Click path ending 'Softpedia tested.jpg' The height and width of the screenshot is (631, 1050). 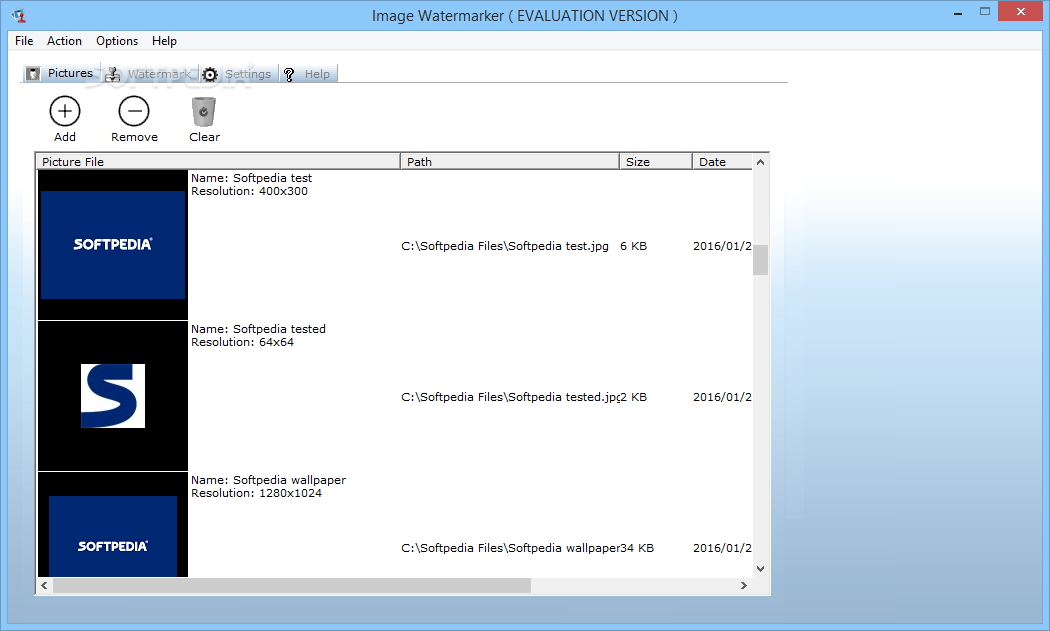tap(510, 397)
